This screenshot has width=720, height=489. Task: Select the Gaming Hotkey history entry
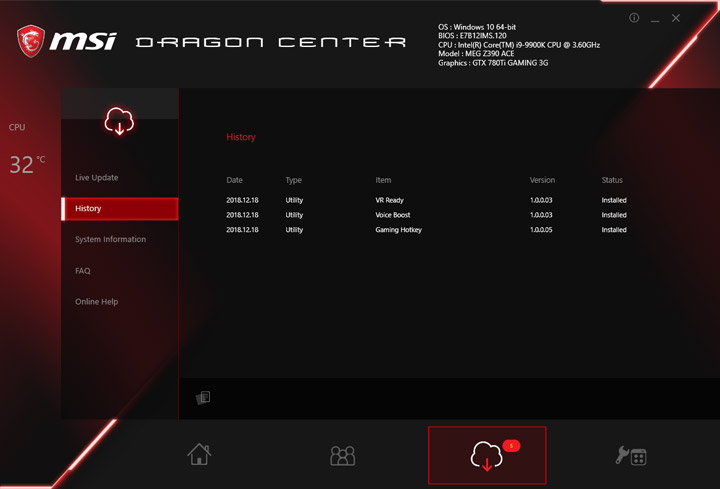(426, 230)
